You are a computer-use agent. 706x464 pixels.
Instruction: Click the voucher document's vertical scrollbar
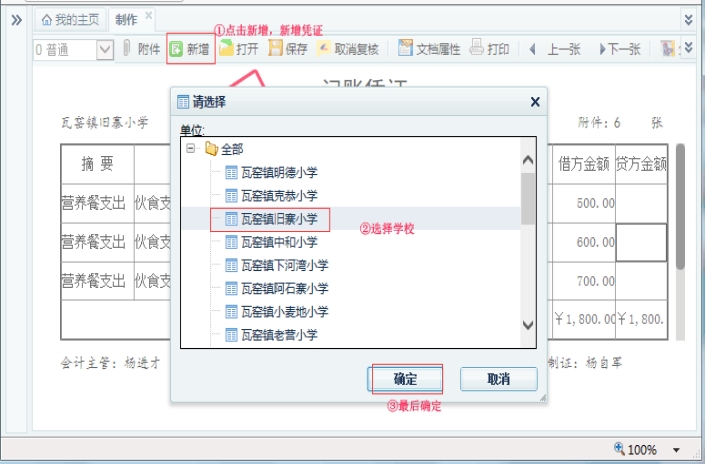click(x=680, y=207)
